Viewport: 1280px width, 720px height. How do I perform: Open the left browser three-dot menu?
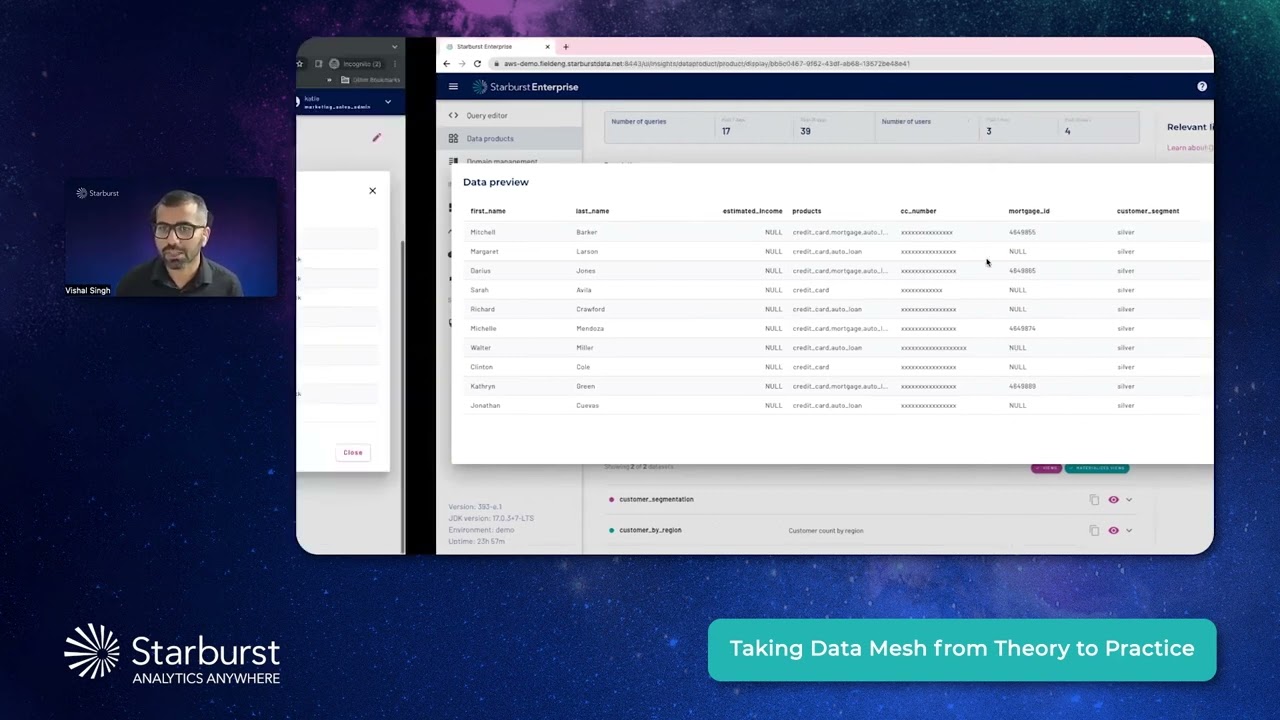coord(395,63)
